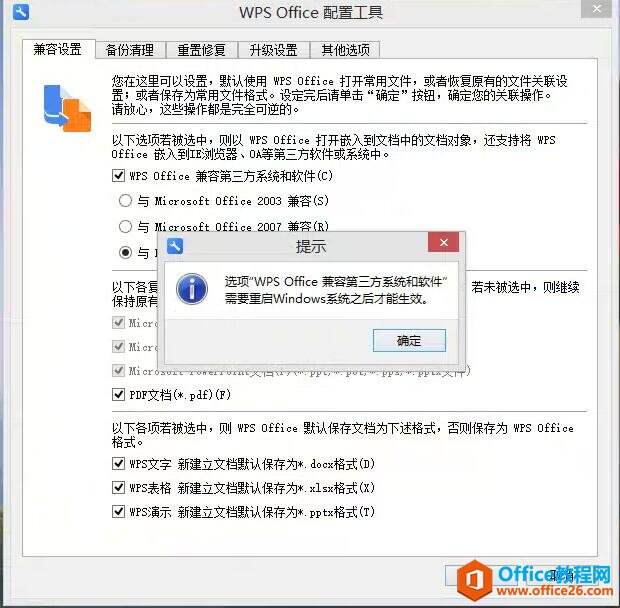Click the wrench icon in 提示 dialog title
This screenshot has width=620, height=608.
(x=175, y=246)
